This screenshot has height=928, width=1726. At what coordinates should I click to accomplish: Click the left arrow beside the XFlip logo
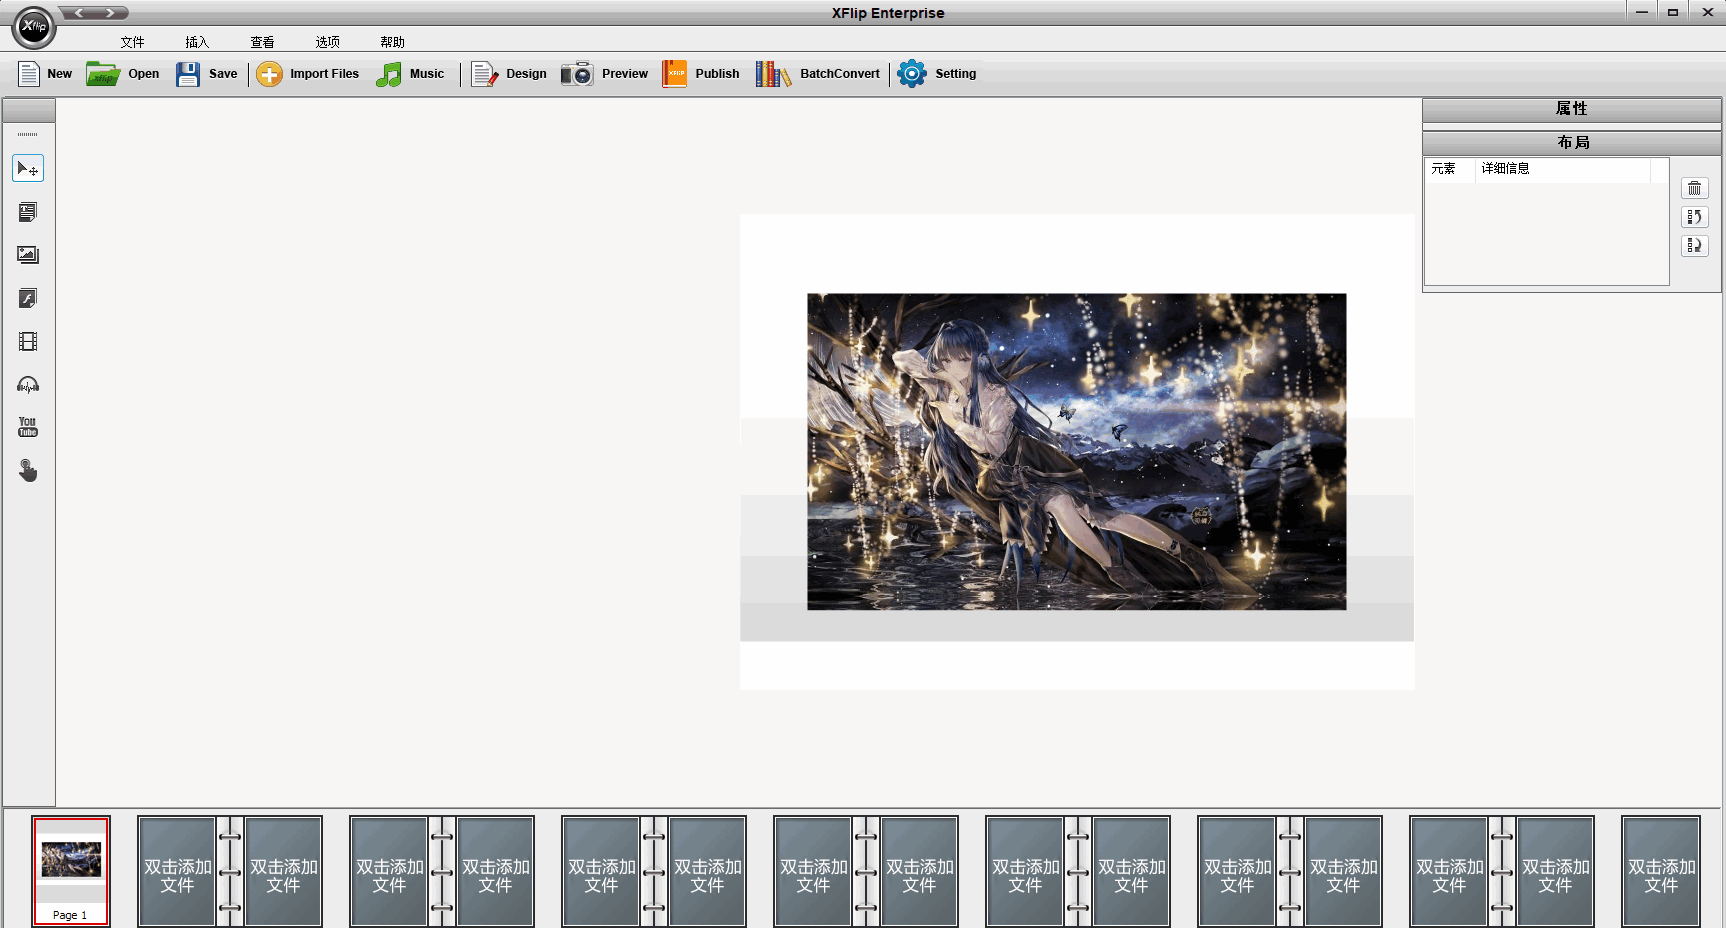click(79, 13)
